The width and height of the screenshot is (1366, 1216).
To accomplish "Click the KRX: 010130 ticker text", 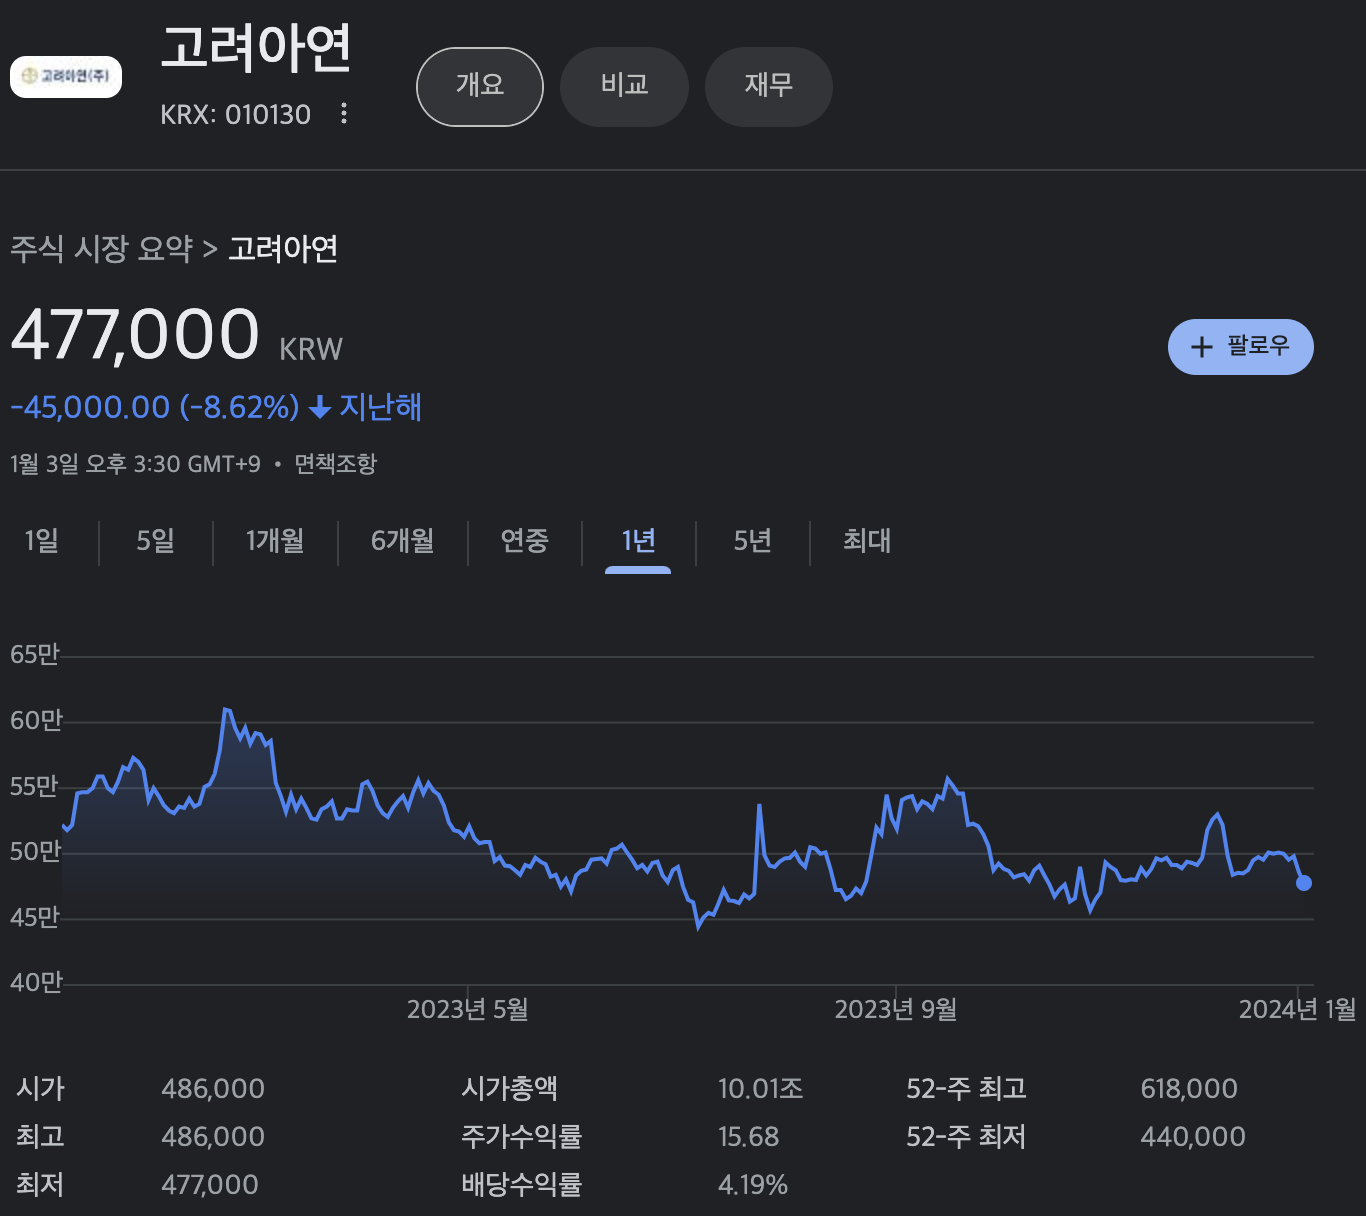I will (x=236, y=114).
